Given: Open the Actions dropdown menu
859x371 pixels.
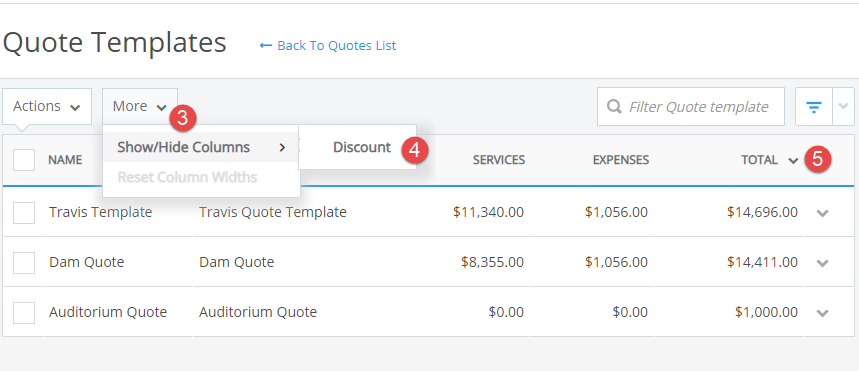Looking at the screenshot, I should coord(47,106).
